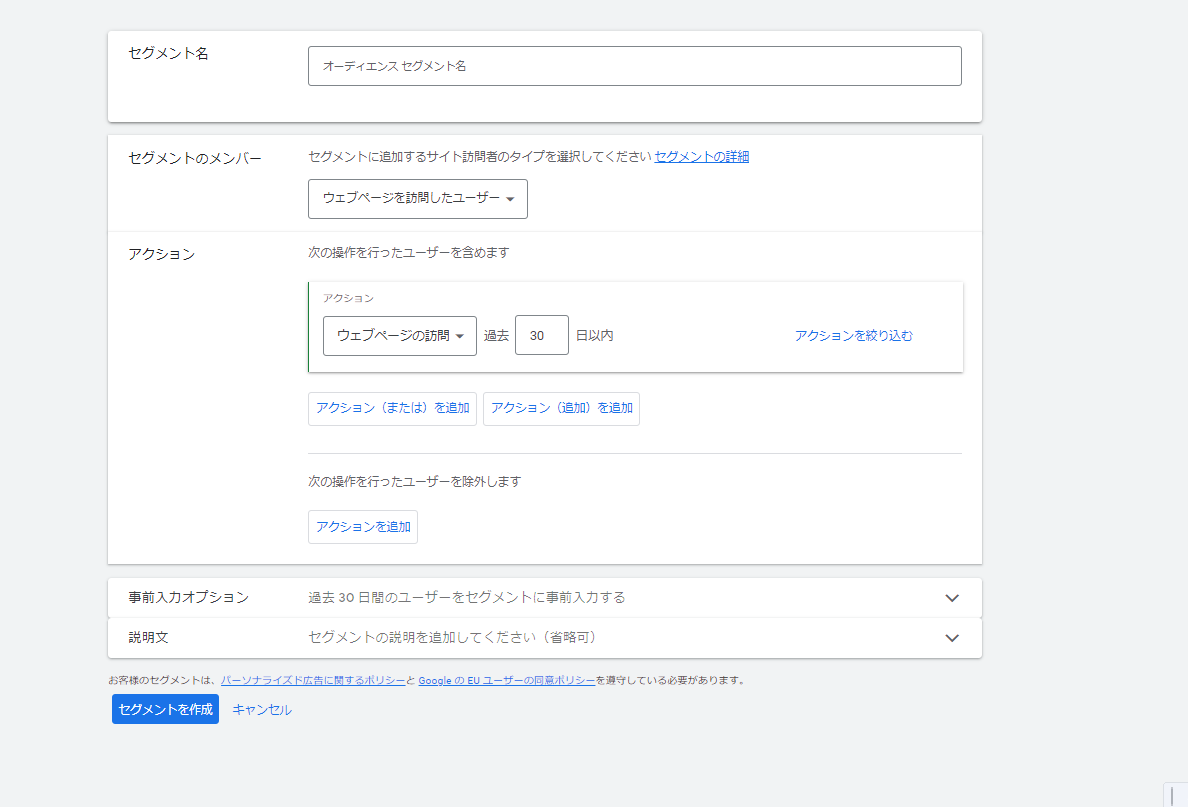Click the 事前入力オプション row title
Screen dimensions: 1188x807
coord(188,597)
